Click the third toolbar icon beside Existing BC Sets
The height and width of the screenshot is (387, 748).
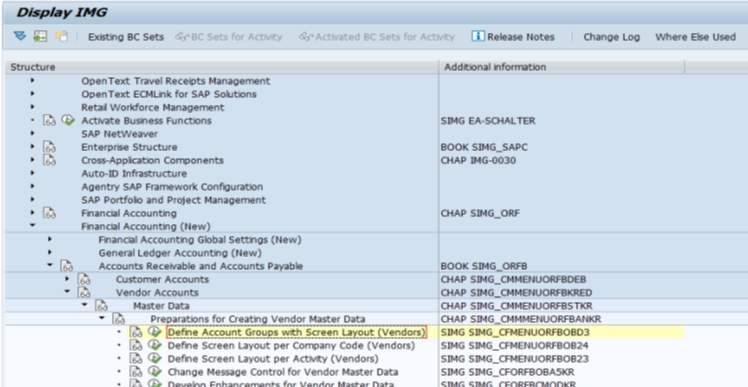tap(62, 36)
